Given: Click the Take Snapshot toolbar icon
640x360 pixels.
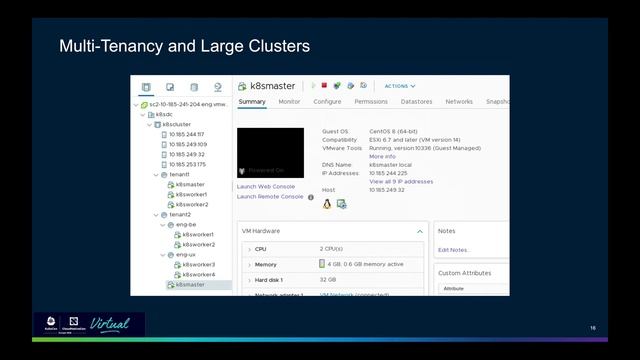Looking at the screenshot, I should click(363, 86).
